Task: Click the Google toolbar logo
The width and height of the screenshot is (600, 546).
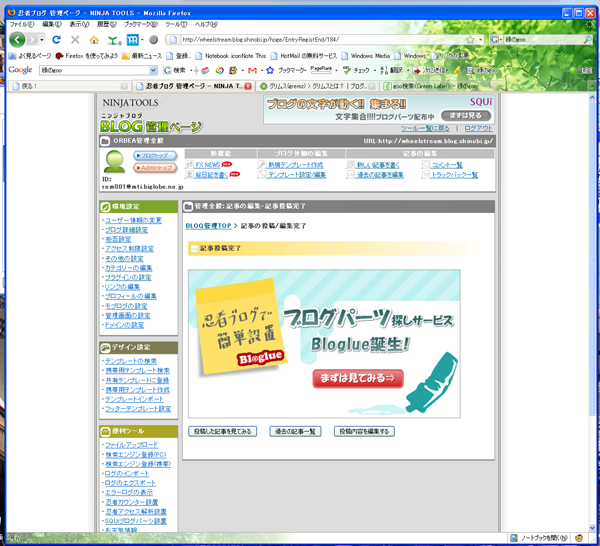Action: 20,70
